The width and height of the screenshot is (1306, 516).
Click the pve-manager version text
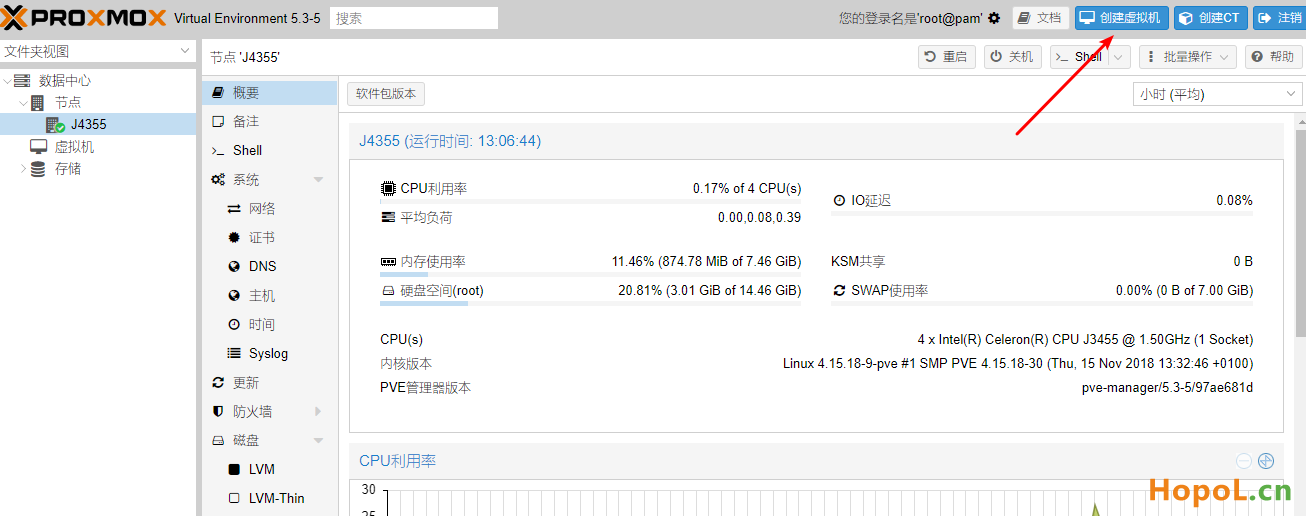(x=1167, y=388)
